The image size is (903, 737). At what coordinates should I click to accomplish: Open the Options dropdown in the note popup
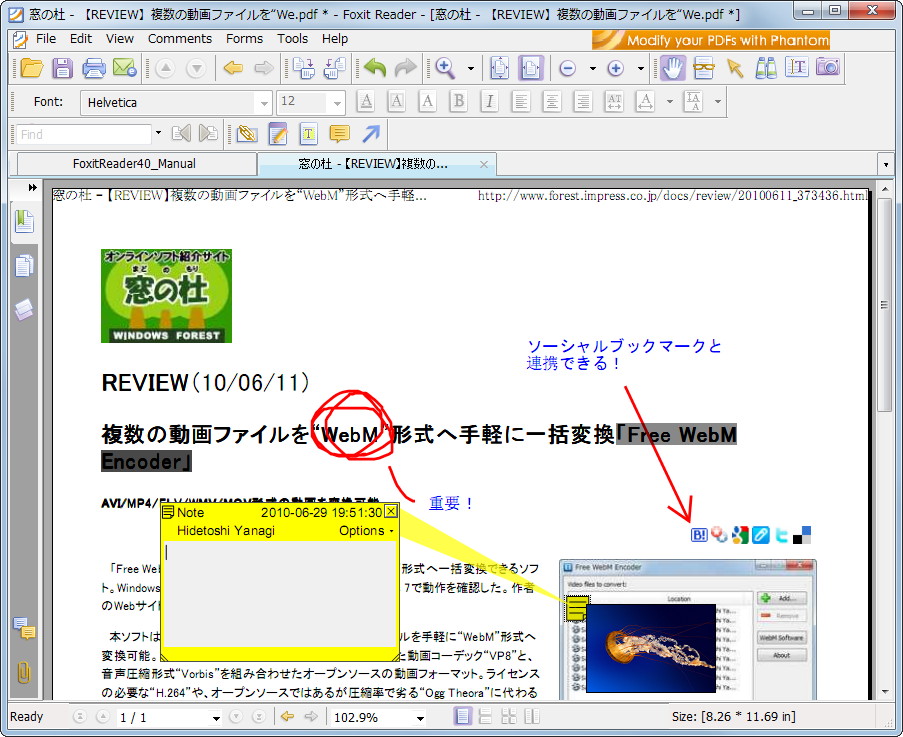pyautogui.click(x=363, y=531)
